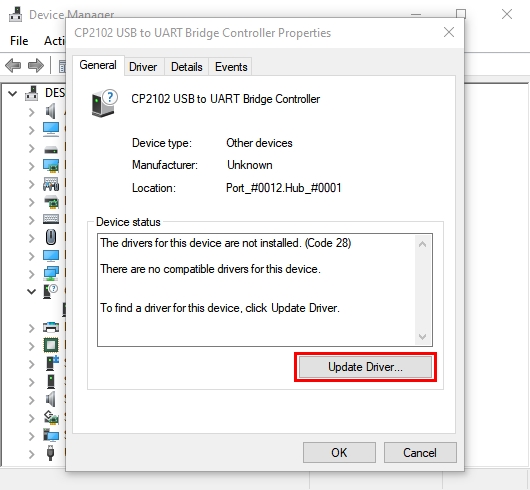Click inside the Device status text box
This screenshot has width=530, height=490.
click(x=257, y=290)
